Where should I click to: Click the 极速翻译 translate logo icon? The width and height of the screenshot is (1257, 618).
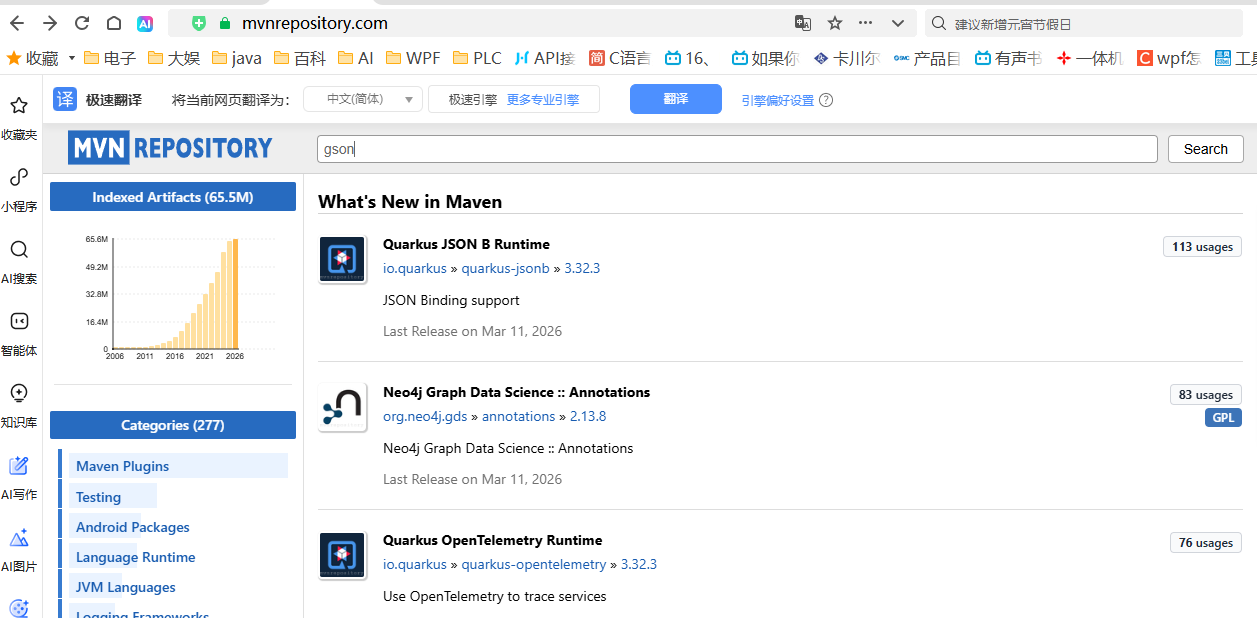pos(65,99)
